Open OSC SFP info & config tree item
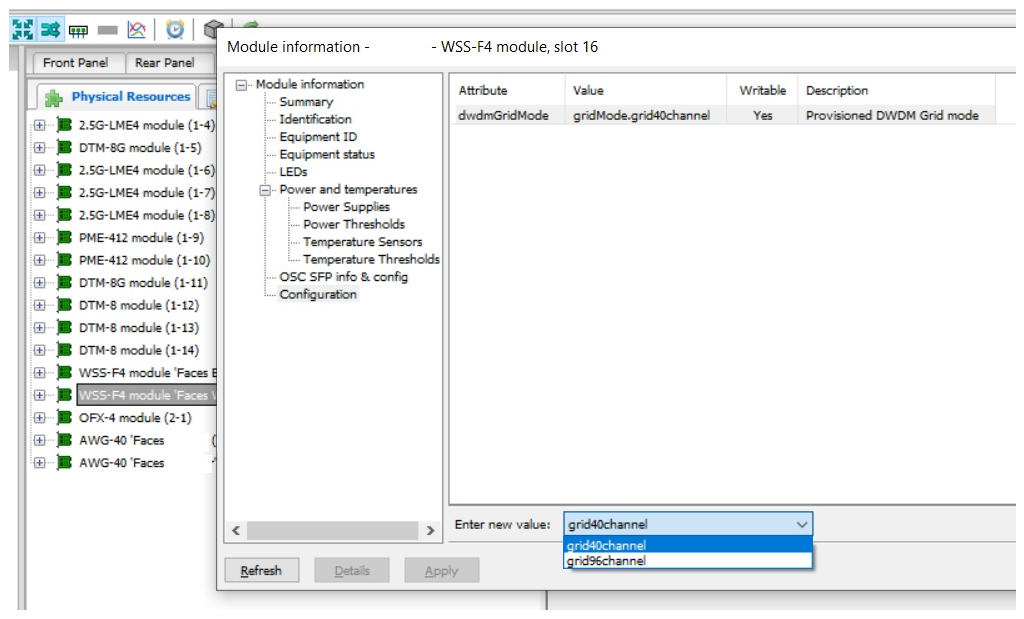The width and height of the screenshot is (1024, 619). (344, 277)
